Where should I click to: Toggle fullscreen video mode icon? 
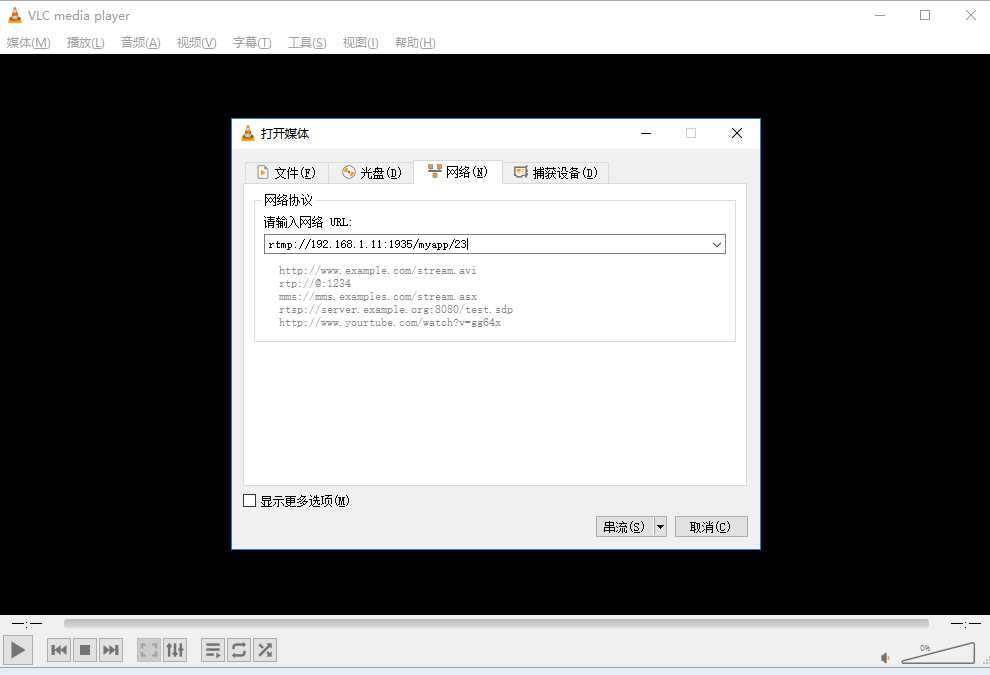tap(149, 650)
